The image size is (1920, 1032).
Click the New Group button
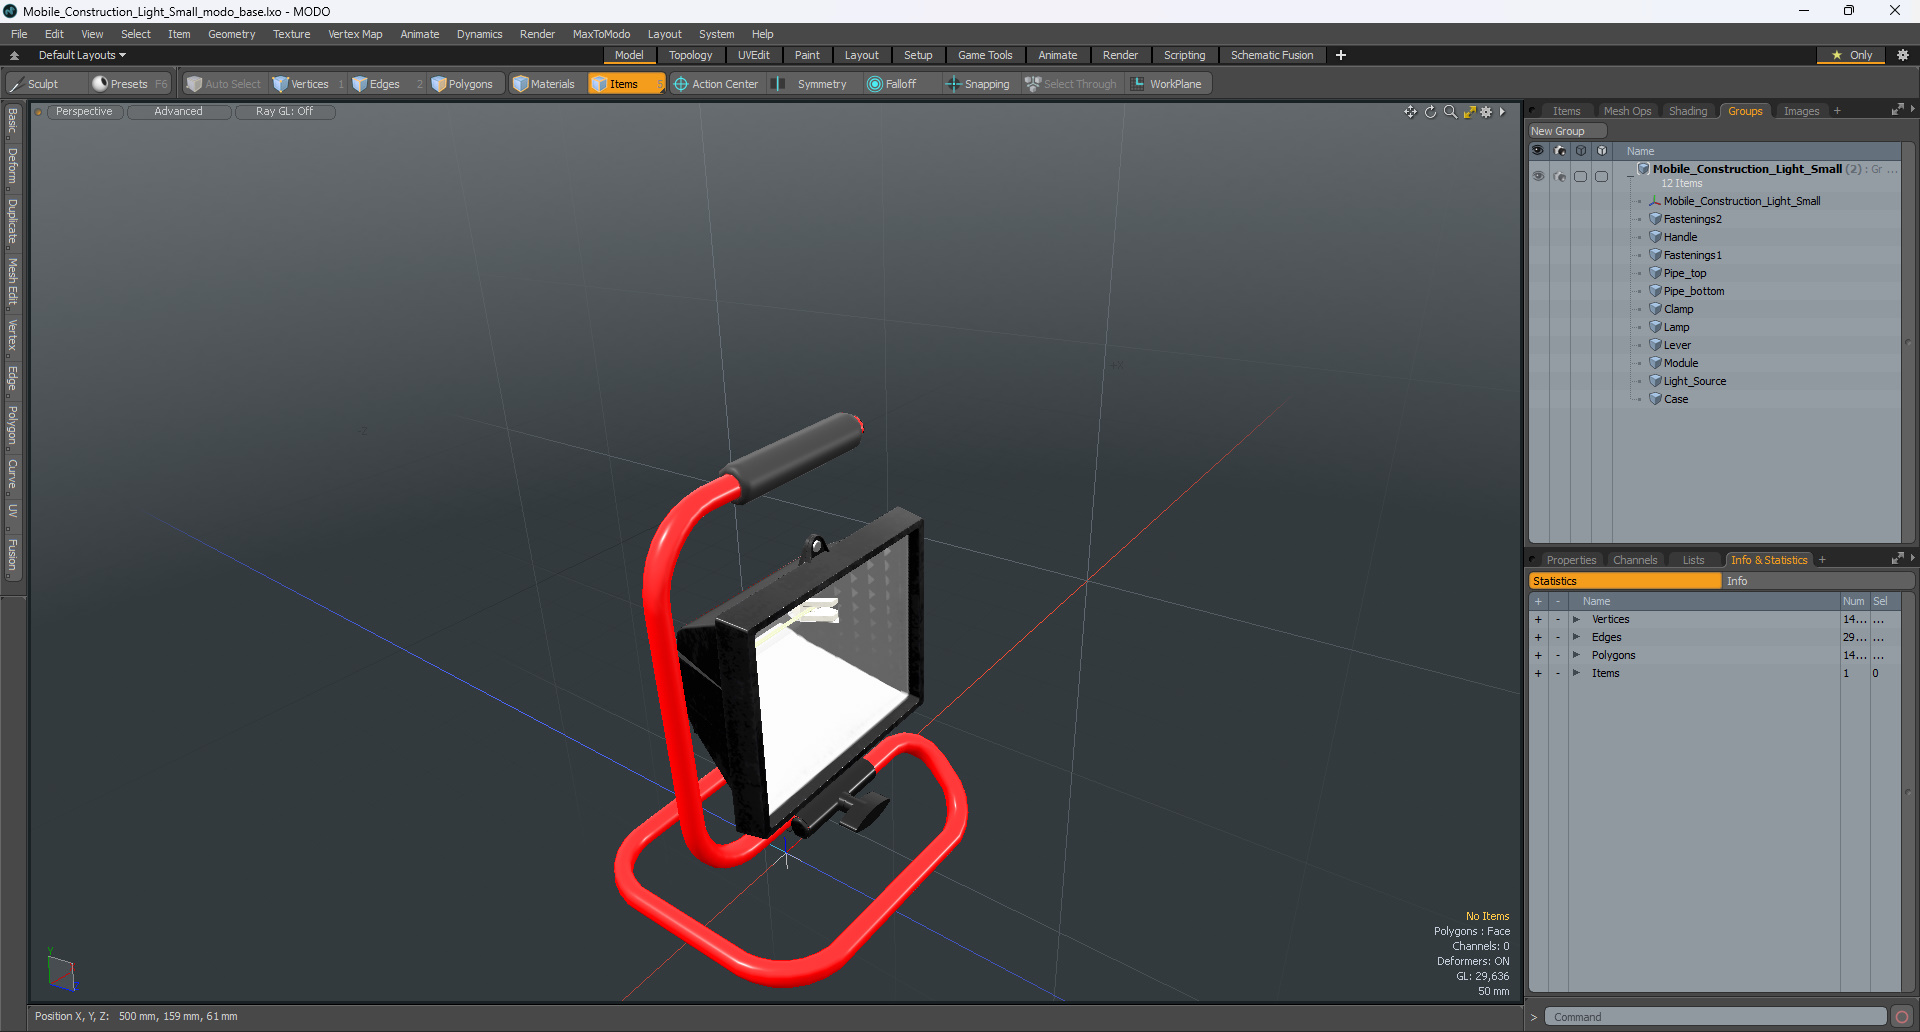(x=1566, y=131)
